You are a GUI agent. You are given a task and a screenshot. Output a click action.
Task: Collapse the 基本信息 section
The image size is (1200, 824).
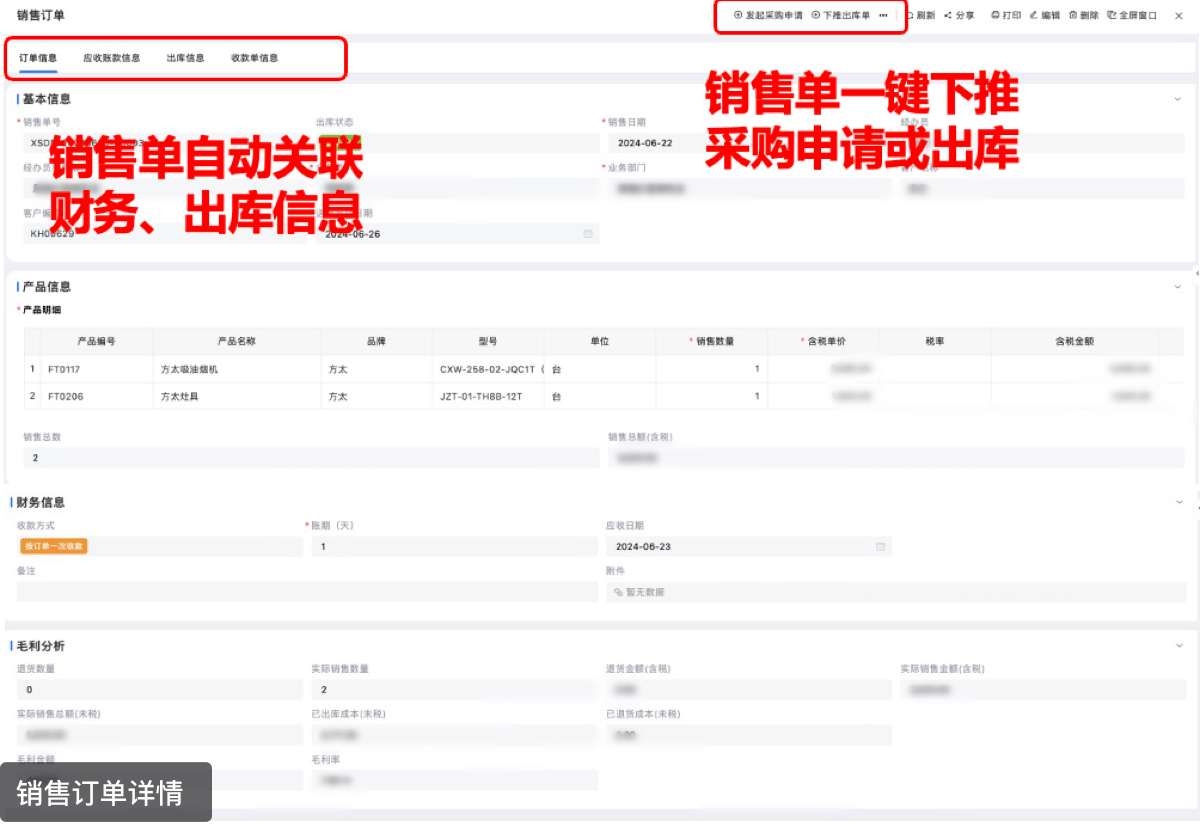1178,99
